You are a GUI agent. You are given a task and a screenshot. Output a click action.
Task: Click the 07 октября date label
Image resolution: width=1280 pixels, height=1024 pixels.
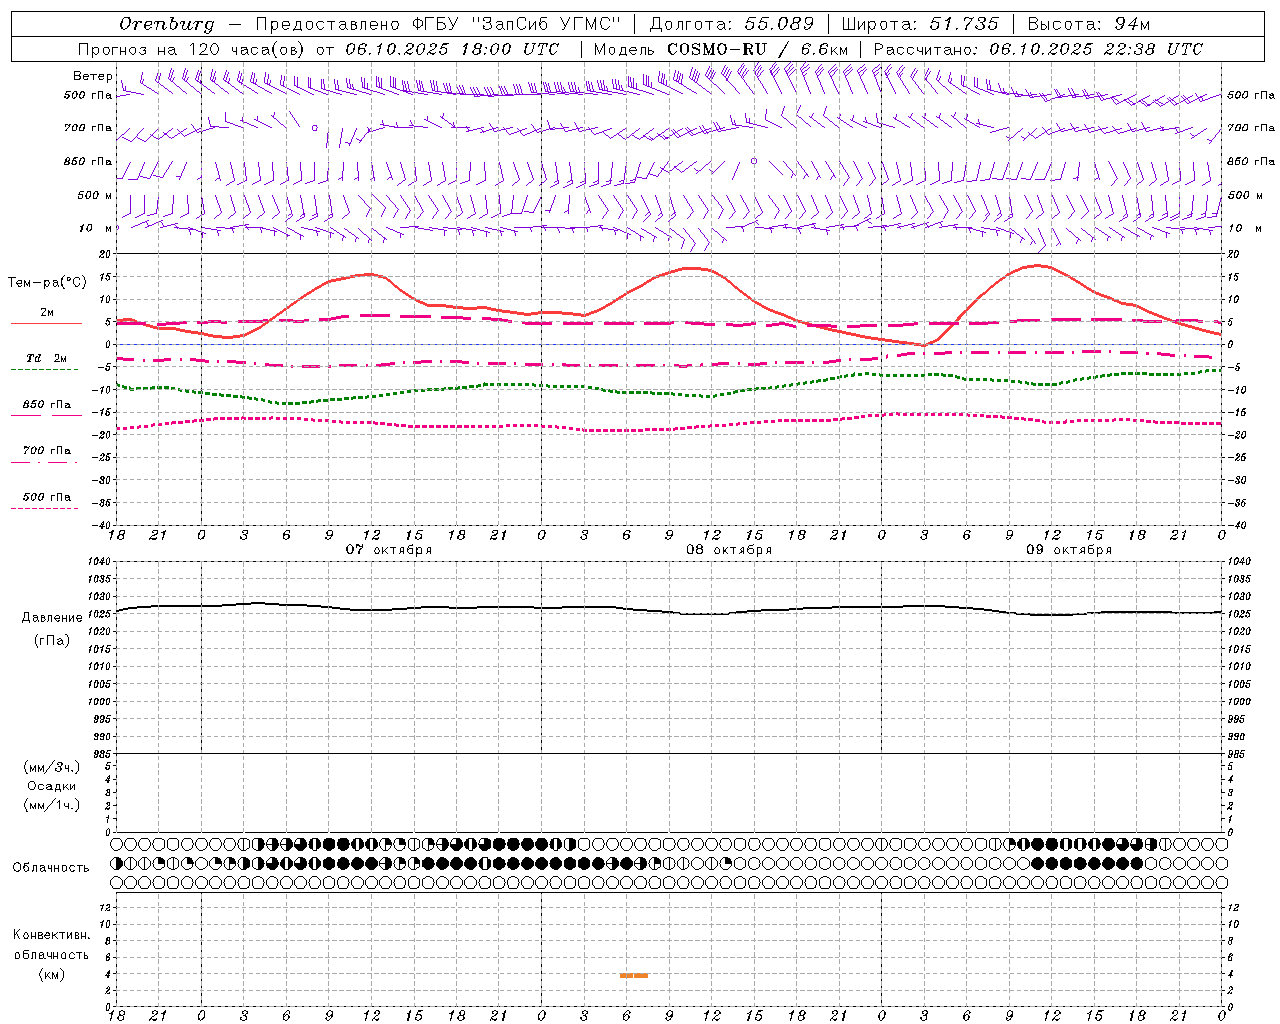coord(389,550)
